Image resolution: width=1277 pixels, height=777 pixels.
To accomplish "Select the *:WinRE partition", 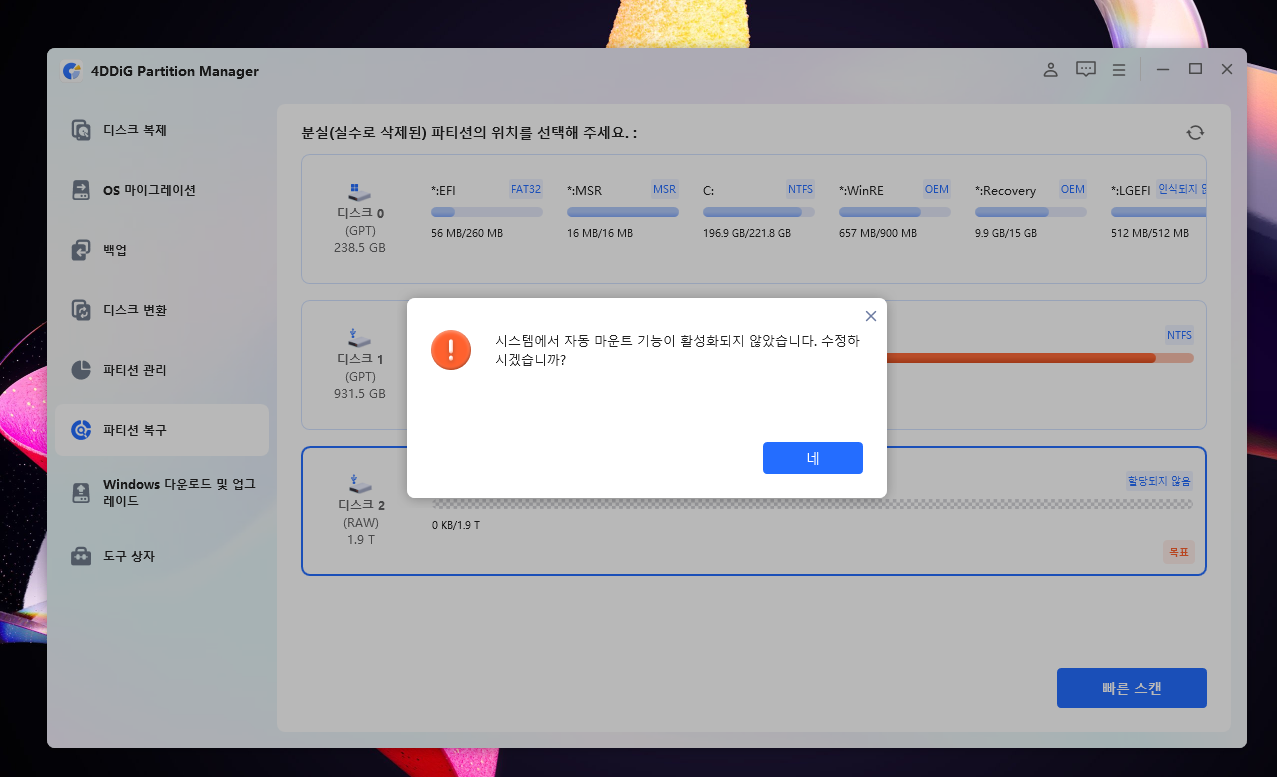I will tap(895, 211).
